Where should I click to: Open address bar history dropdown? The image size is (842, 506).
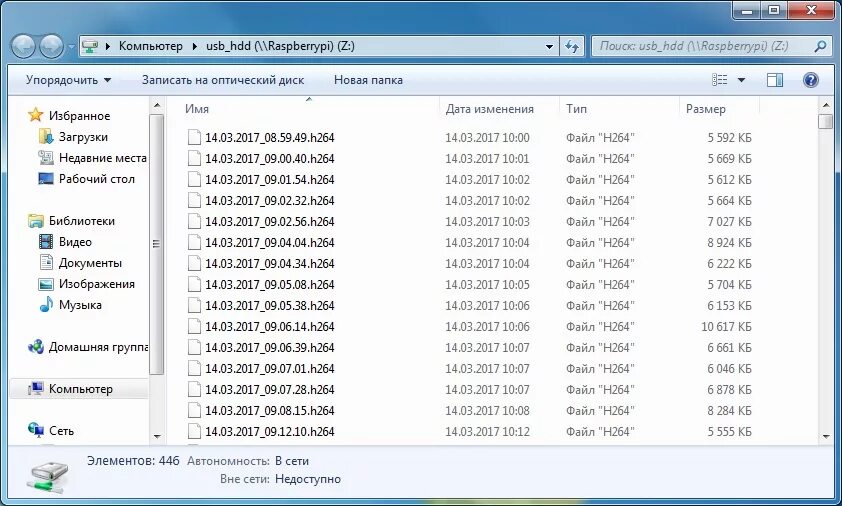pyautogui.click(x=549, y=46)
